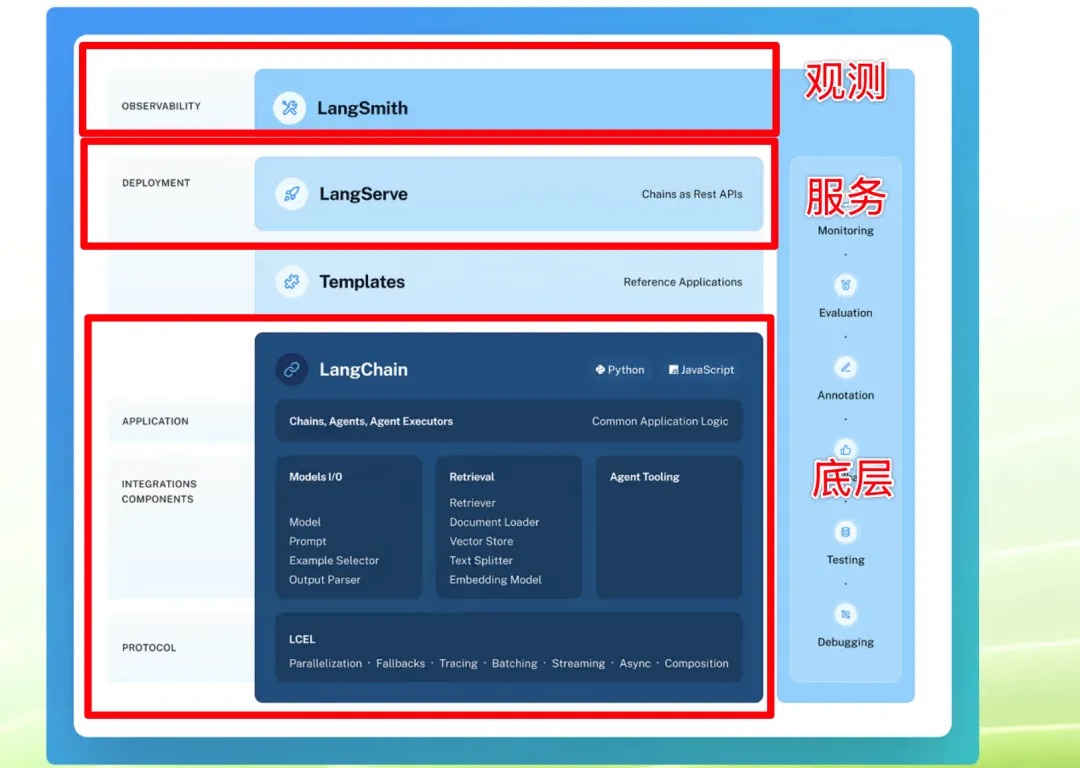Click 'Prompt' under Models I/O
This screenshot has height=768, width=1080.
pyautogui.click(x=307, y=541)
